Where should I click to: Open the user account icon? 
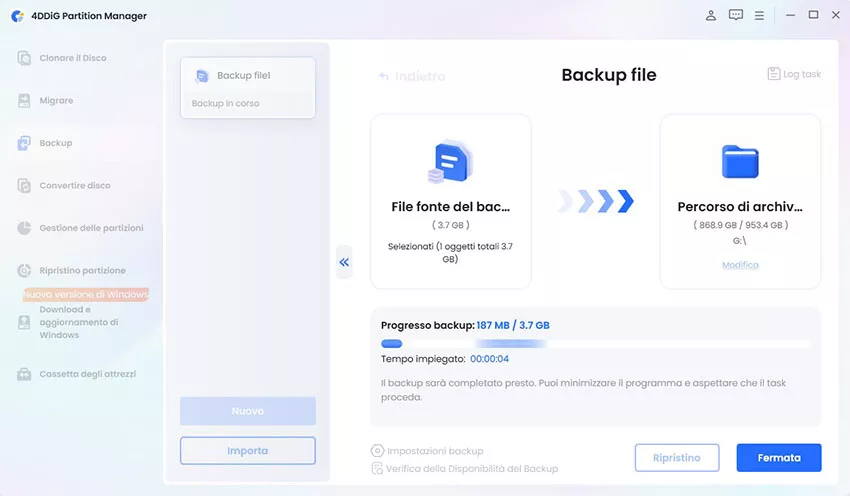tap(711, 15)
